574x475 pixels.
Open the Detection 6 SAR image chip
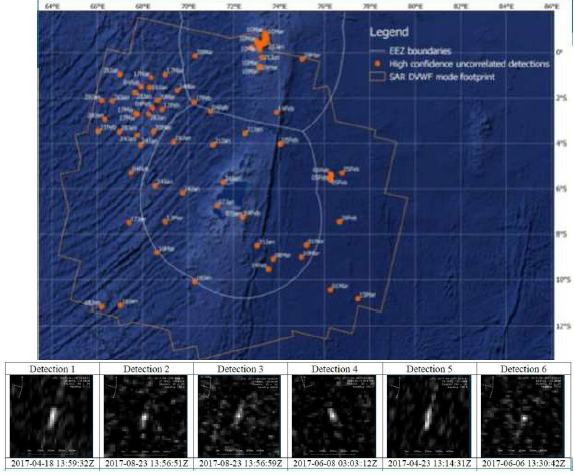pos(523,415)
